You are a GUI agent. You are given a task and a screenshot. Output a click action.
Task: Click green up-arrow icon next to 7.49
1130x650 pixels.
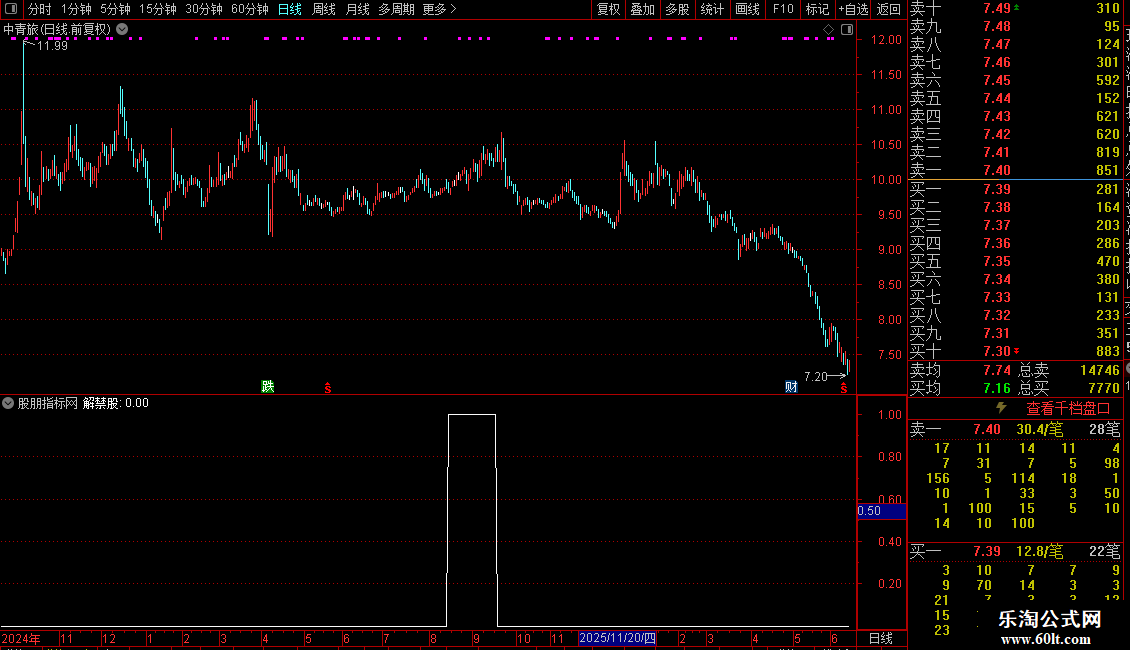[1017, 7]
